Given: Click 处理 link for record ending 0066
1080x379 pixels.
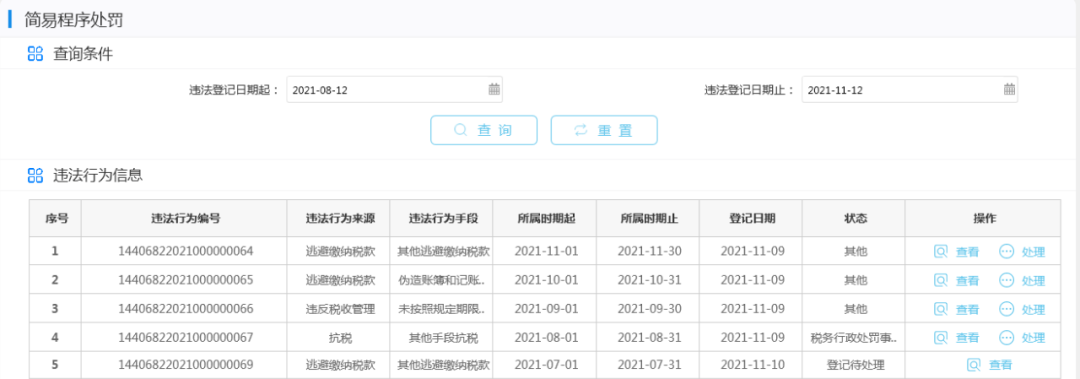Looking at the screenshot, I should click(x=1033, y=310).
